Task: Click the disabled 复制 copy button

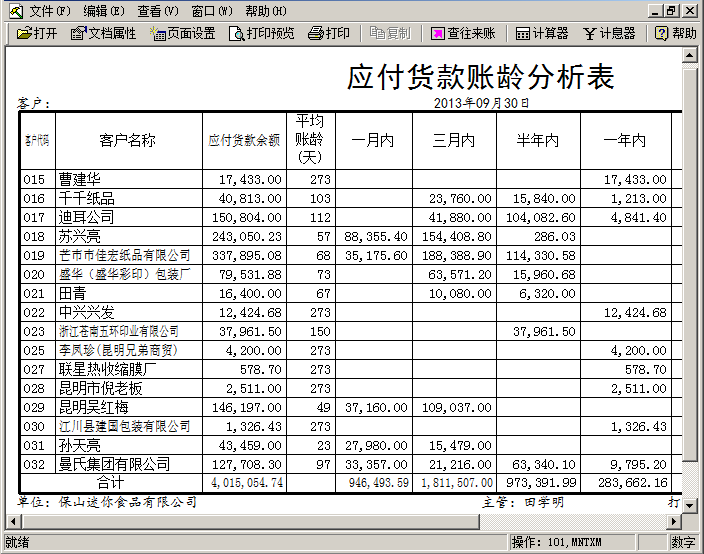Action: (x=390, y=33)
